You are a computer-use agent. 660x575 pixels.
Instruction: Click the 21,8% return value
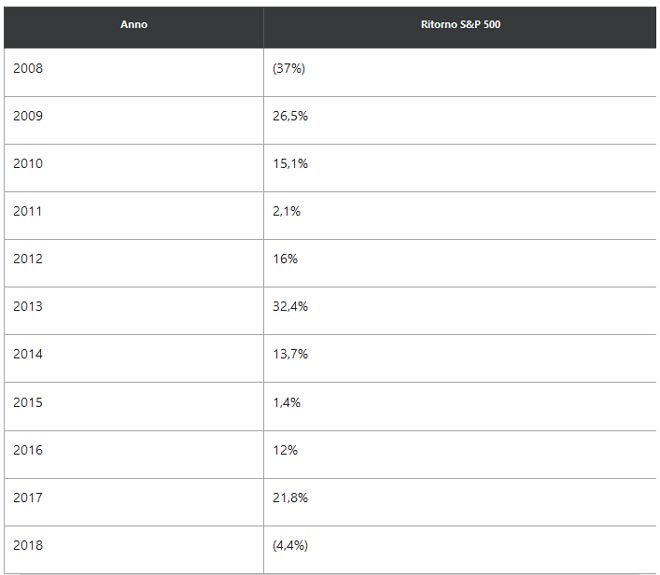coord(290,498)
